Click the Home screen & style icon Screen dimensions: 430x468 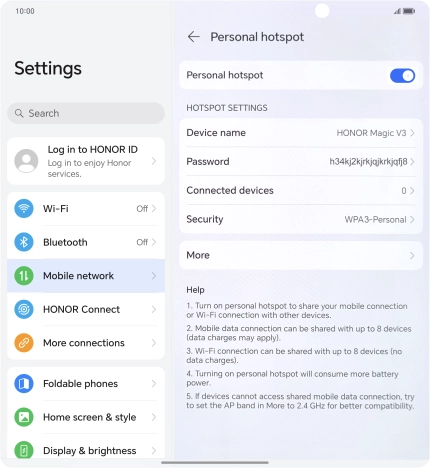pos(24,417)
